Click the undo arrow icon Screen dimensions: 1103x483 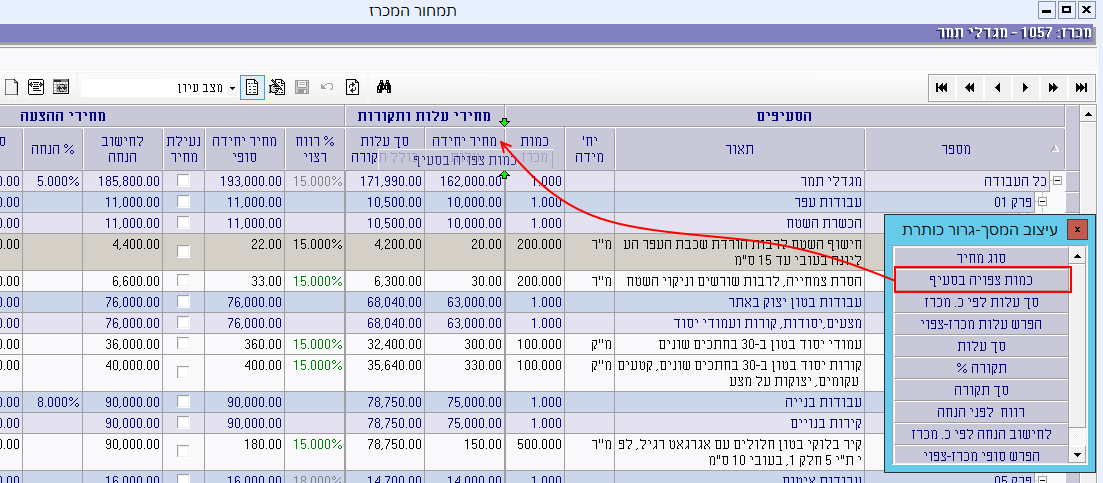point(327,87)
